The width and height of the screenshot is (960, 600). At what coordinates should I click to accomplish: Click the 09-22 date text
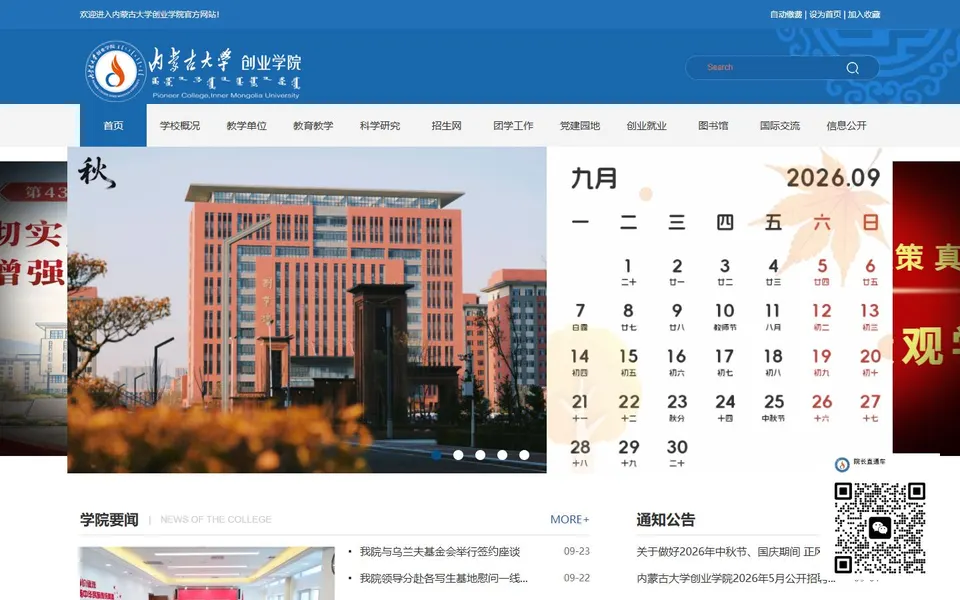577,578
